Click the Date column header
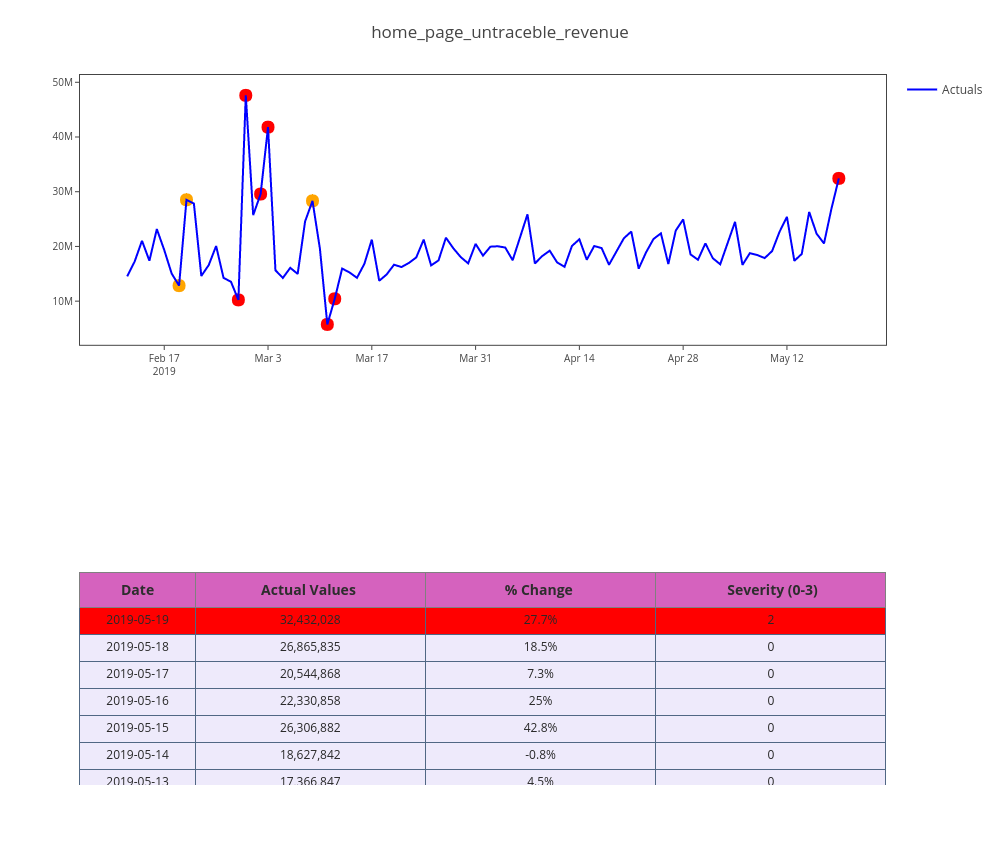Image resolution: width=1000 pixels, height=865 pixels. point(137,590)
